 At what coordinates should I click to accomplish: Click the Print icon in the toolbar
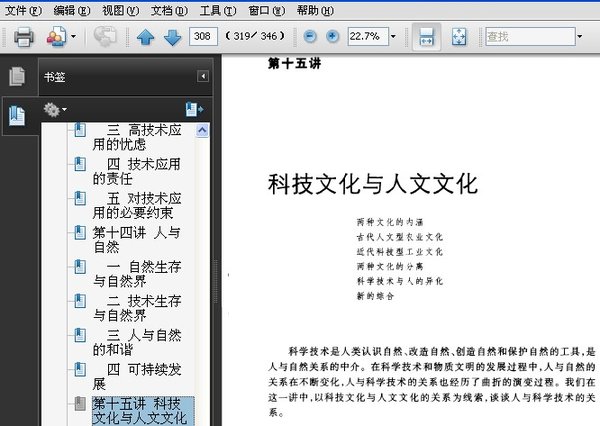pos(24,37)
